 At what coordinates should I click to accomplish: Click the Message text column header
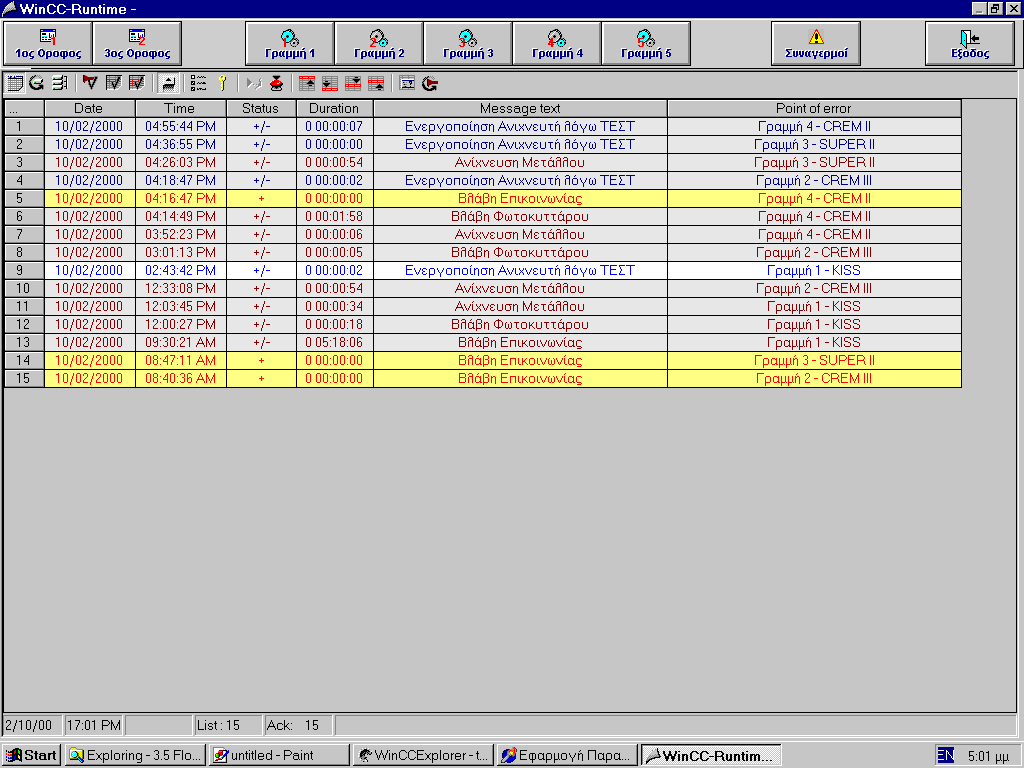pyautogui.click(x=520, y=108)
